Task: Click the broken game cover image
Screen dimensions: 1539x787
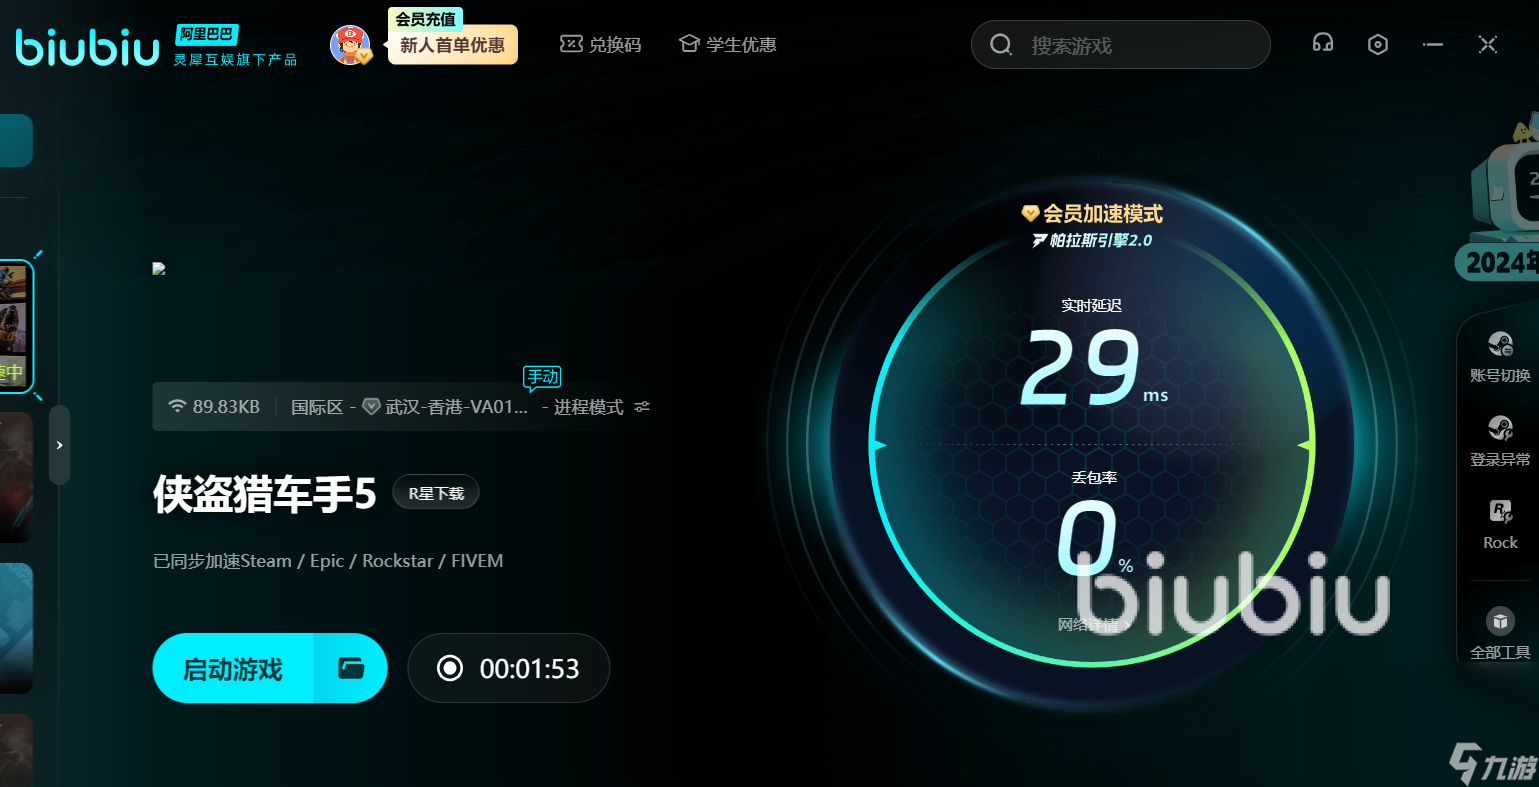Action: click(159, 268)
